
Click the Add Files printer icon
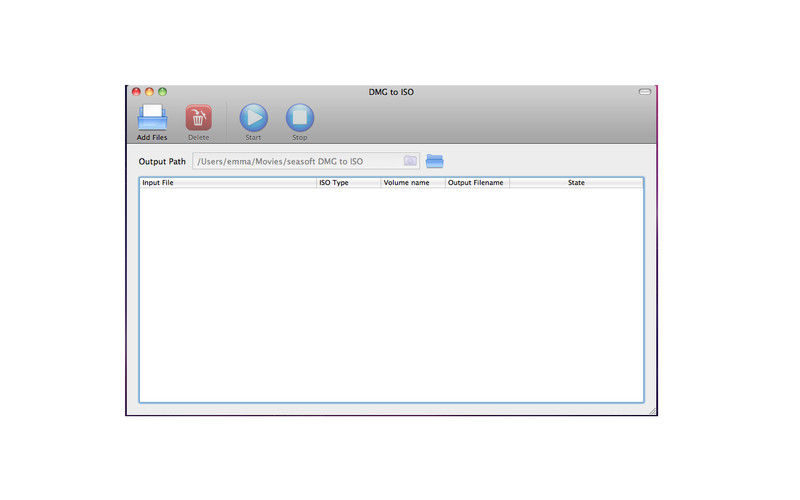pos(152,118)
